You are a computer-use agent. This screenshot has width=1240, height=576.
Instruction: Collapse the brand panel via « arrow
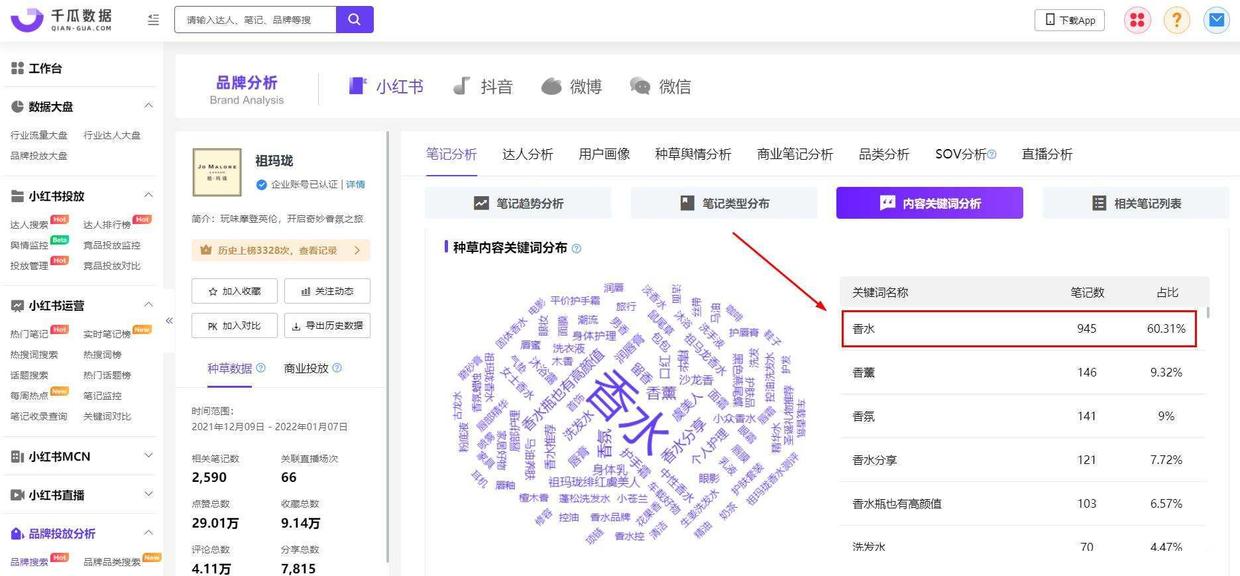point(169,319)
